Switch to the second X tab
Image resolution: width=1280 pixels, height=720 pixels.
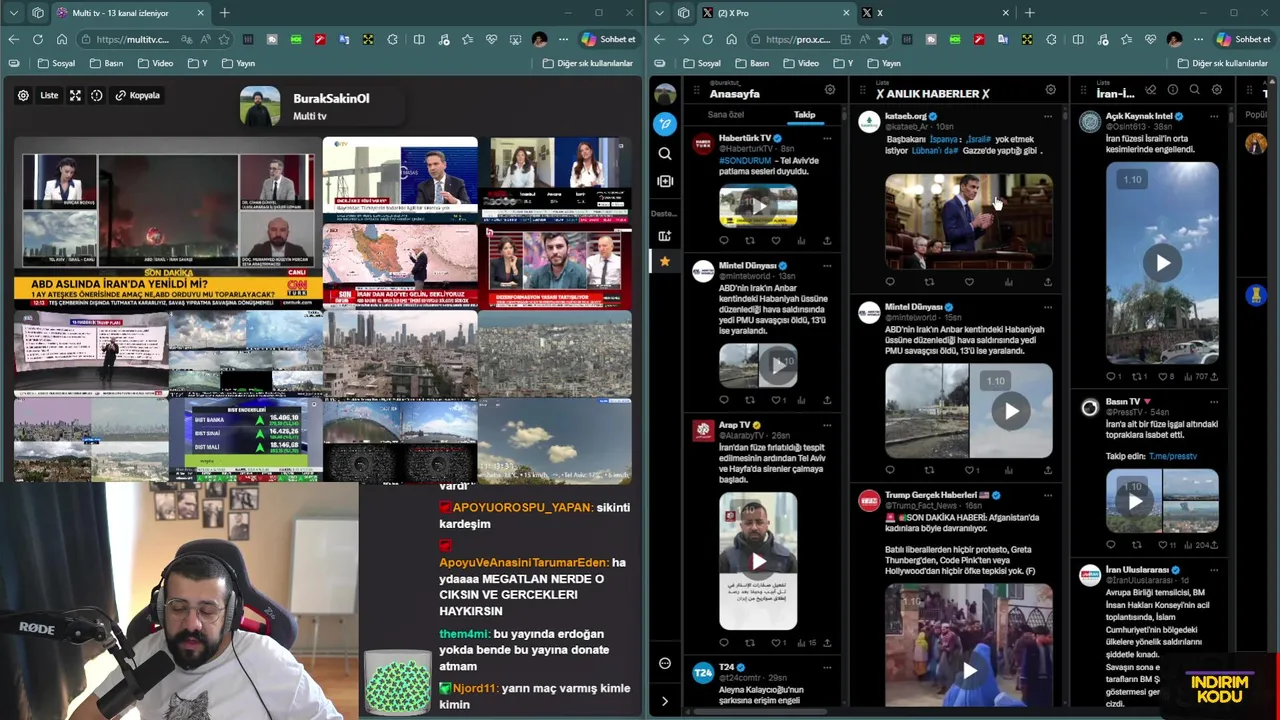[x=935, y=13]
